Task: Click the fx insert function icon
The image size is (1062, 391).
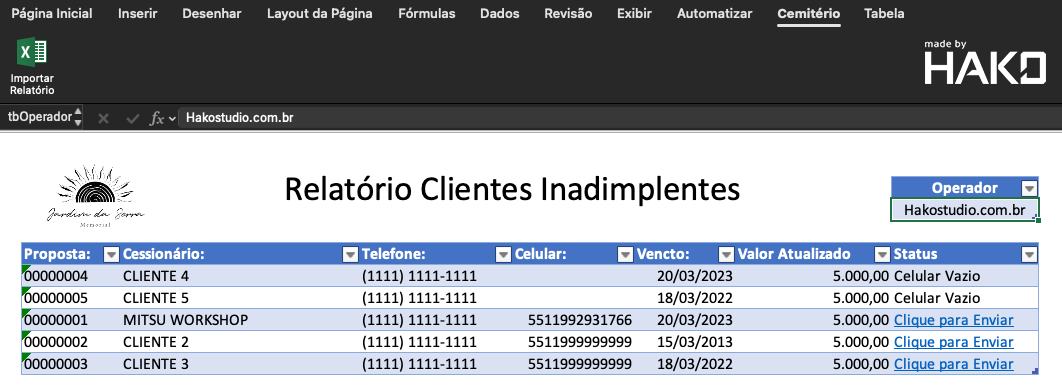Action: pyautogui.click(x=156, y=118)
